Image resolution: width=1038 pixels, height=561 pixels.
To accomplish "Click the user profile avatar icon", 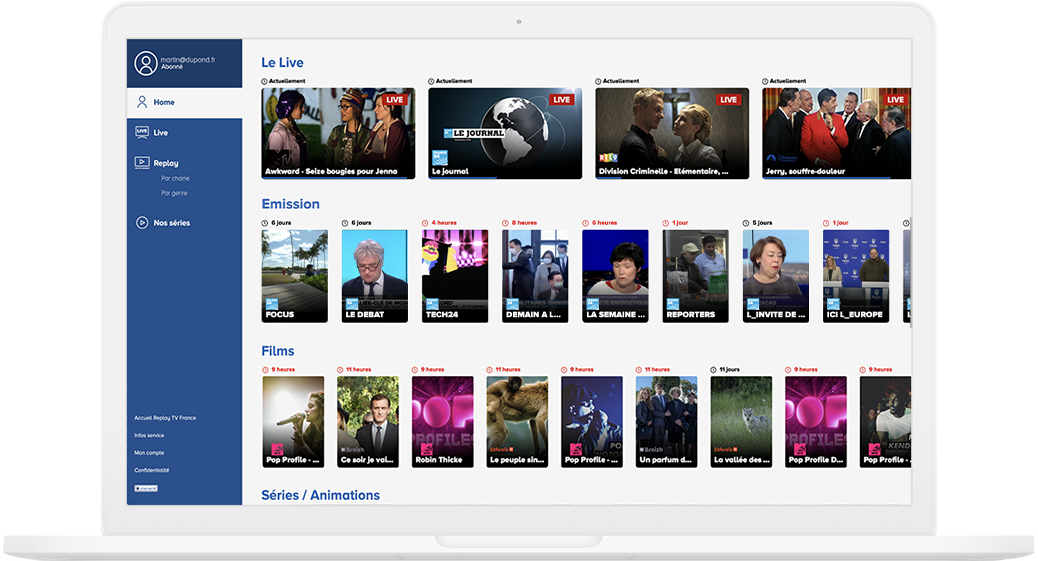I will (x=146, y=64).
